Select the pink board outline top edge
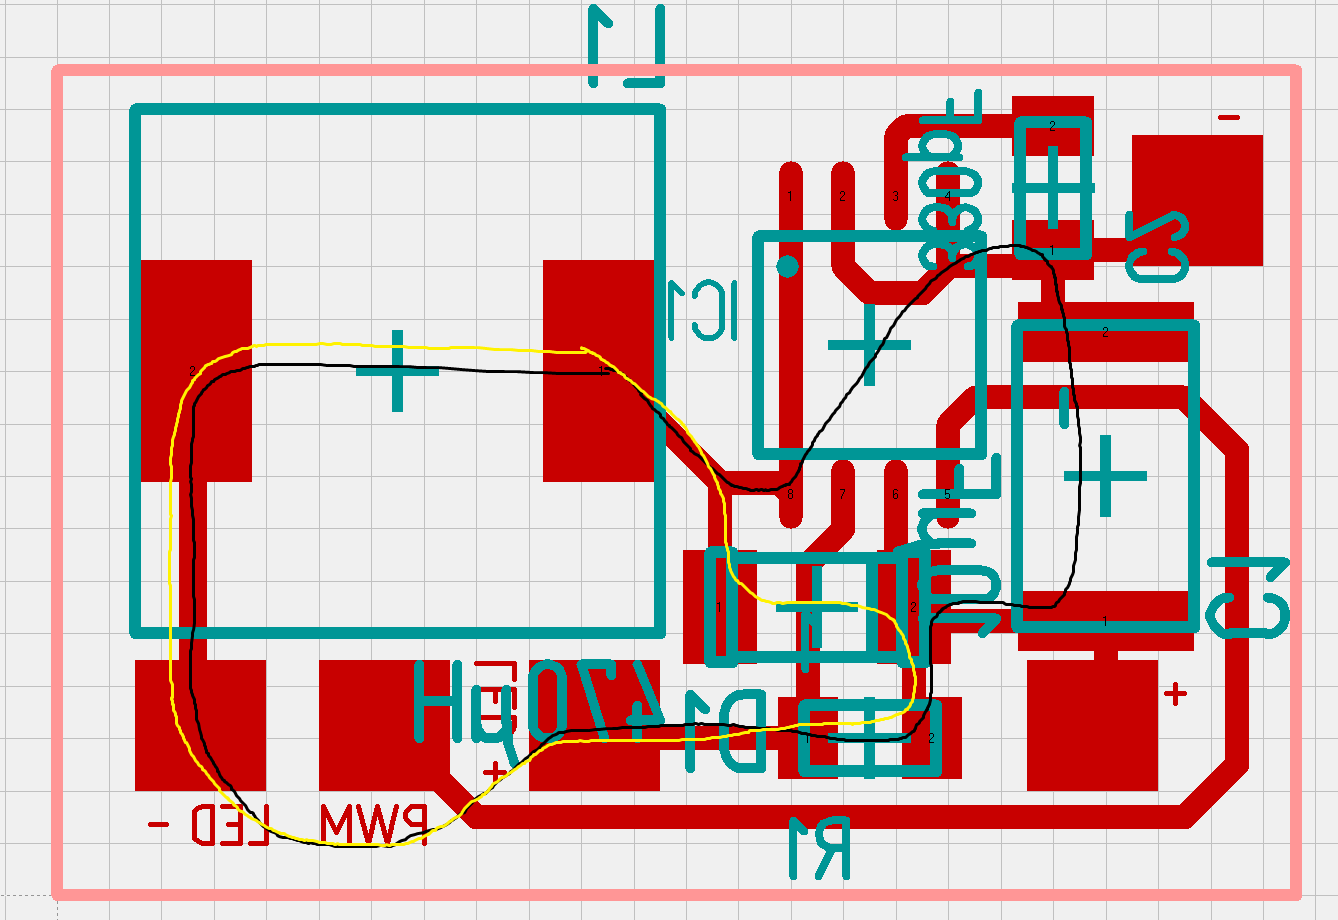The height and width of the screenshot is (920, 1338). coord(677,70)
